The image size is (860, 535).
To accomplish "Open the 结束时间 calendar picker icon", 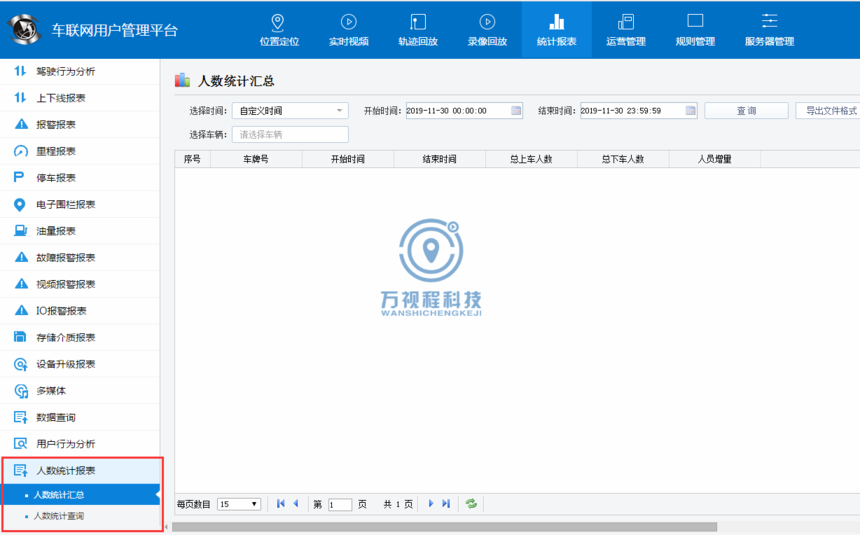I will [x=690, y=110].
